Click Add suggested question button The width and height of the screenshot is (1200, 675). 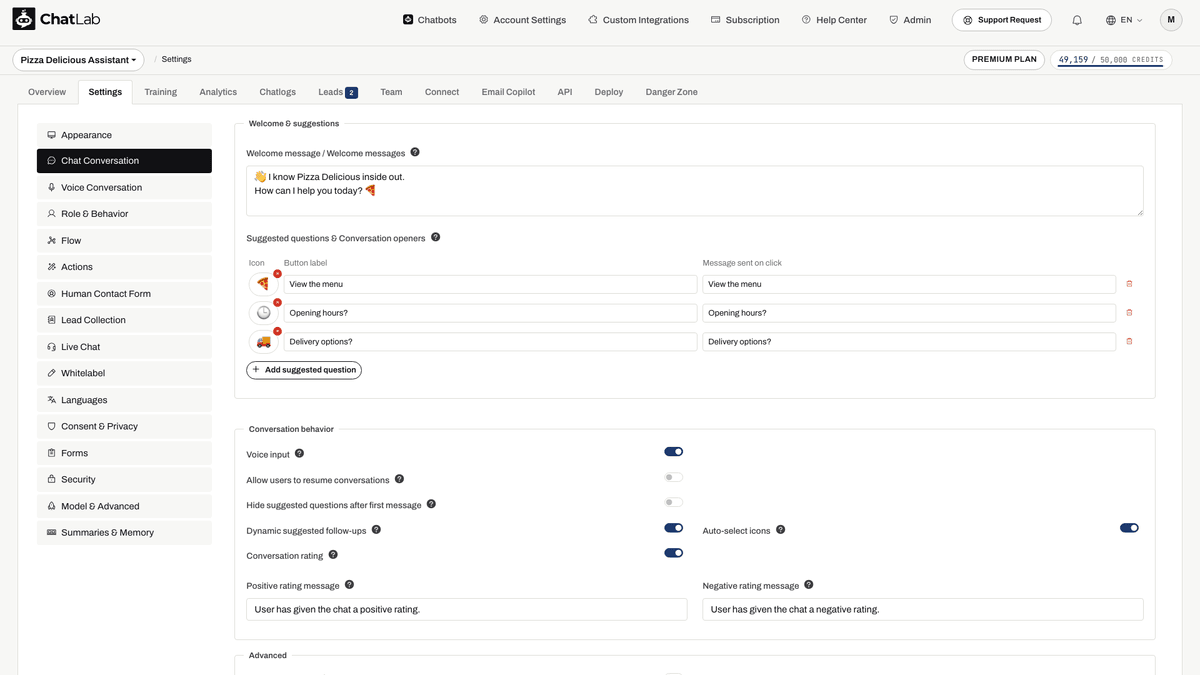click(304, 370)
